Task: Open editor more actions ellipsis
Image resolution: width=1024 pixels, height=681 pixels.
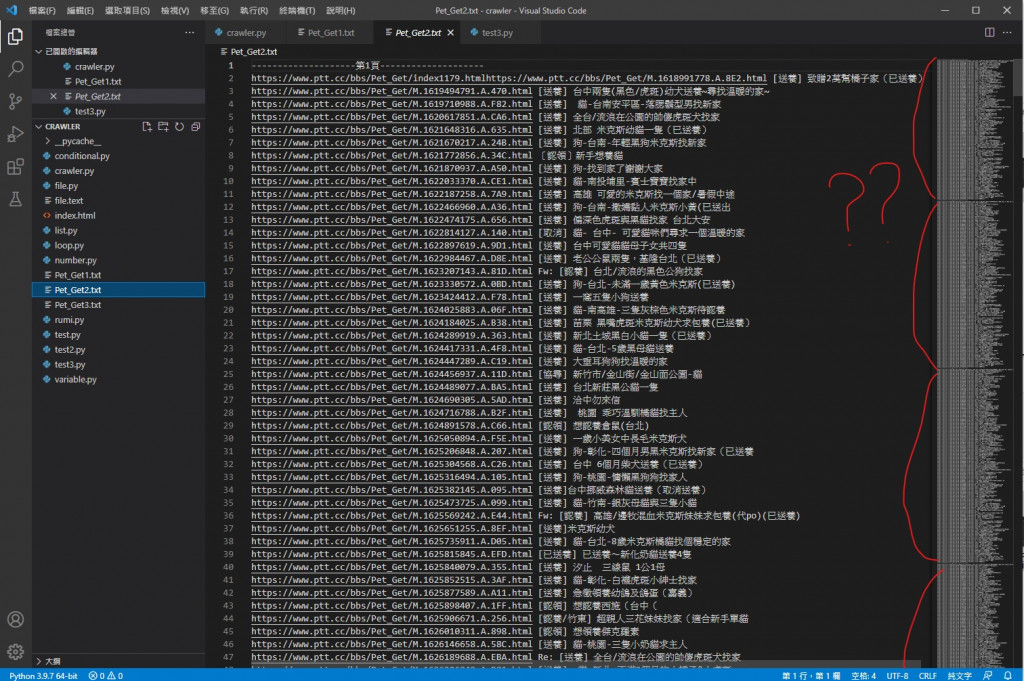Action: tap(1007, 32)
